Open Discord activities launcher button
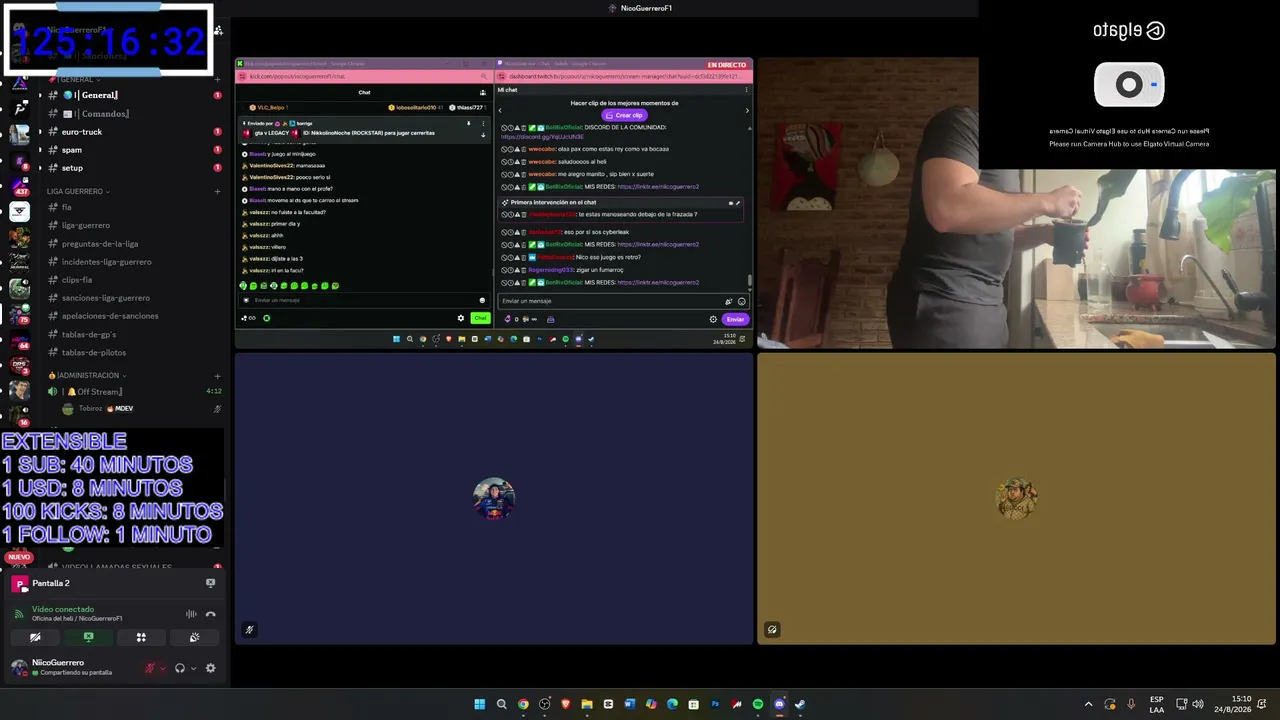The width and height of the screenshot is (1280, 720). click(141, 637)
